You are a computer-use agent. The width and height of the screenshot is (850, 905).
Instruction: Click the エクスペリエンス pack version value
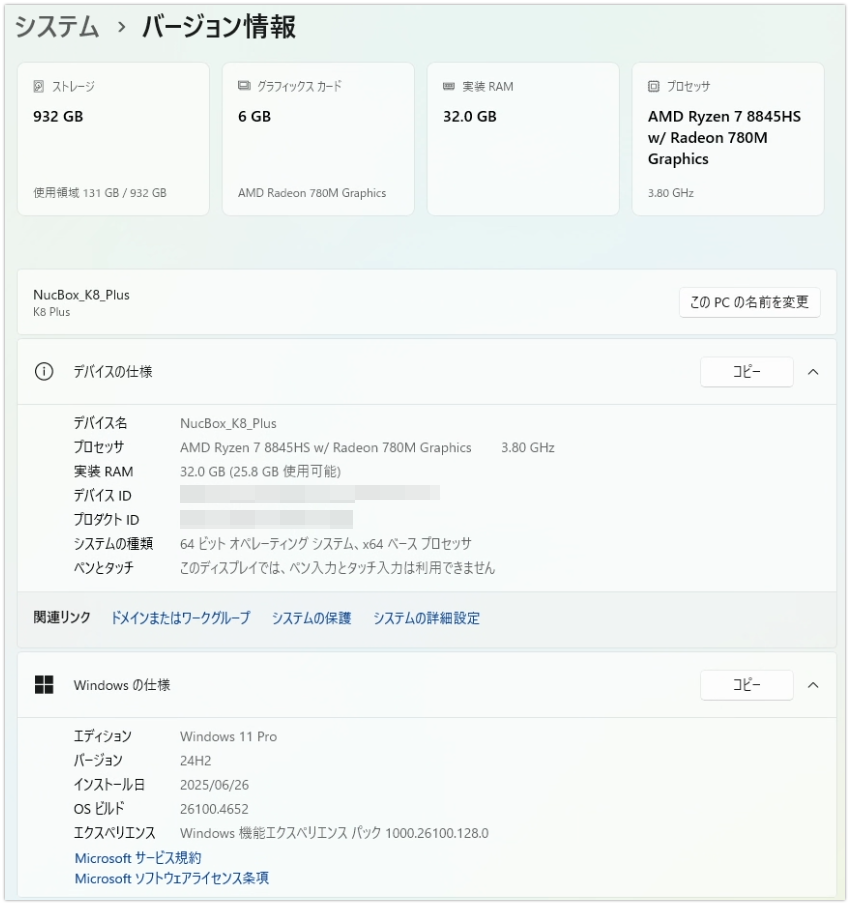coord(334,833)
